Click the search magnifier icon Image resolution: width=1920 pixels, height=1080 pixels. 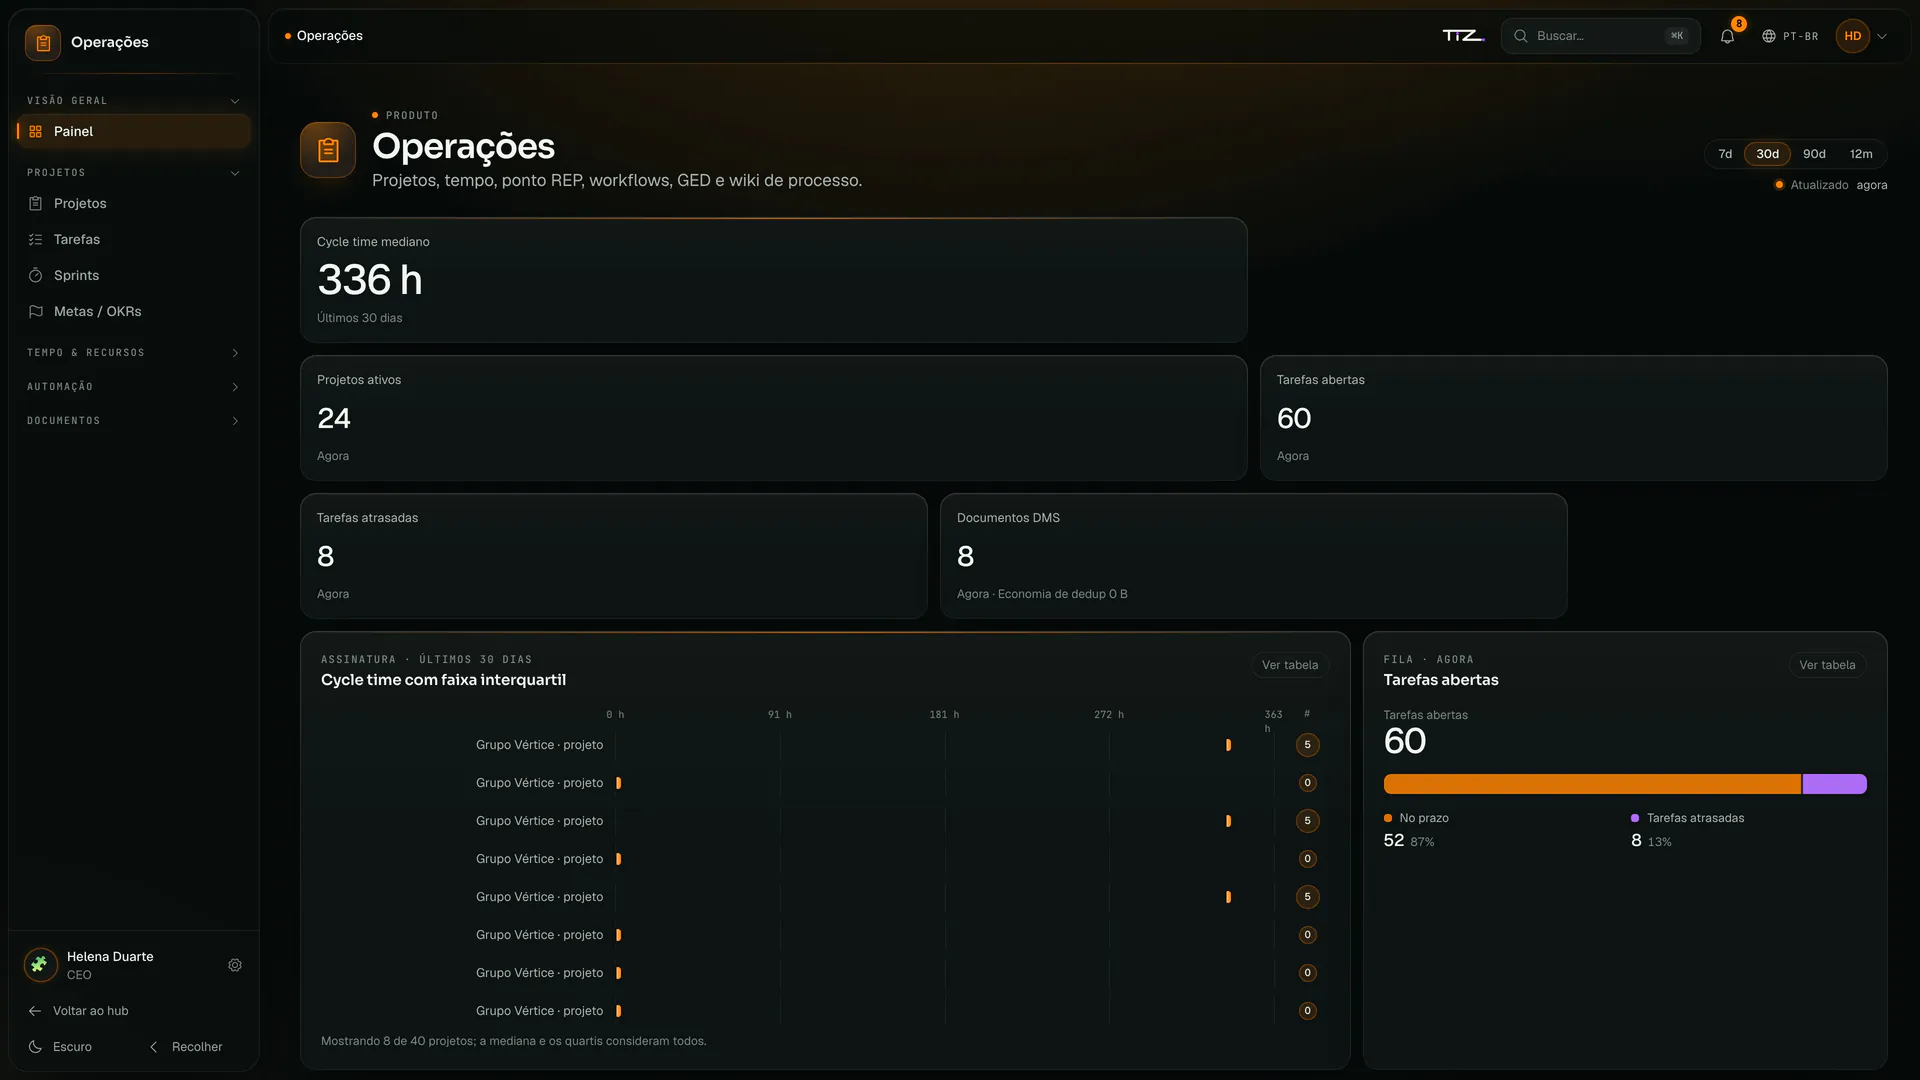(1521, 36)
